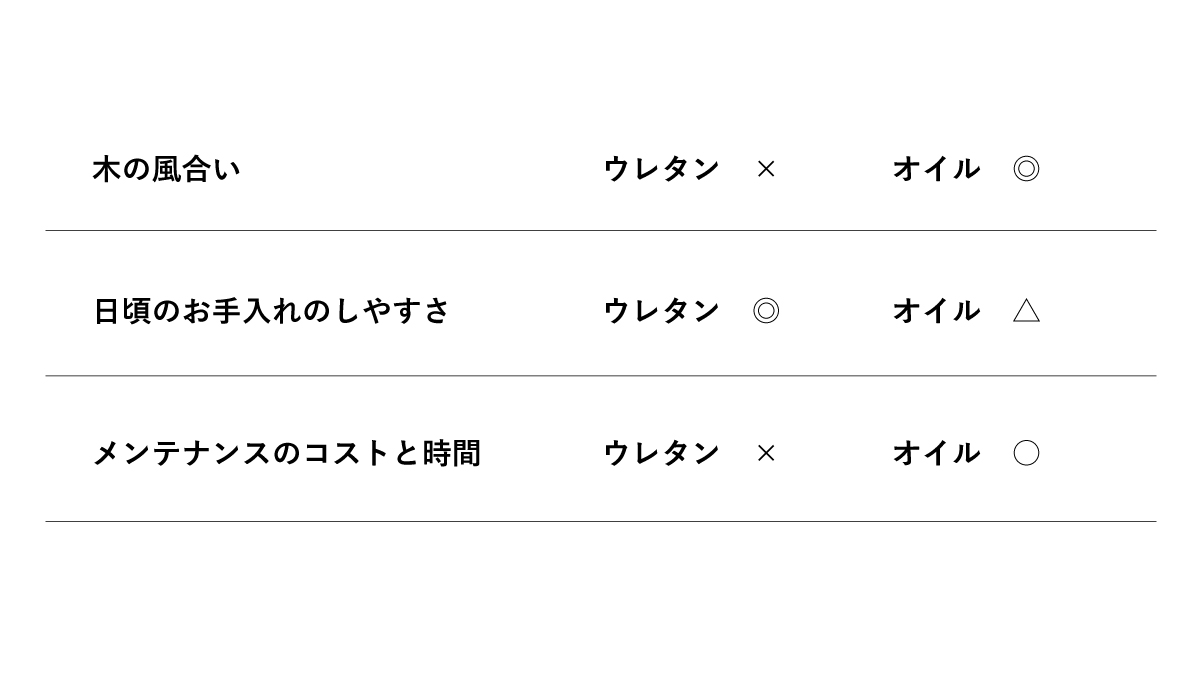Image resolution: width=1200 pixels, height=699 pixels.
Task: Click オイル in the 木の風合い row
Action: point(936,169)
